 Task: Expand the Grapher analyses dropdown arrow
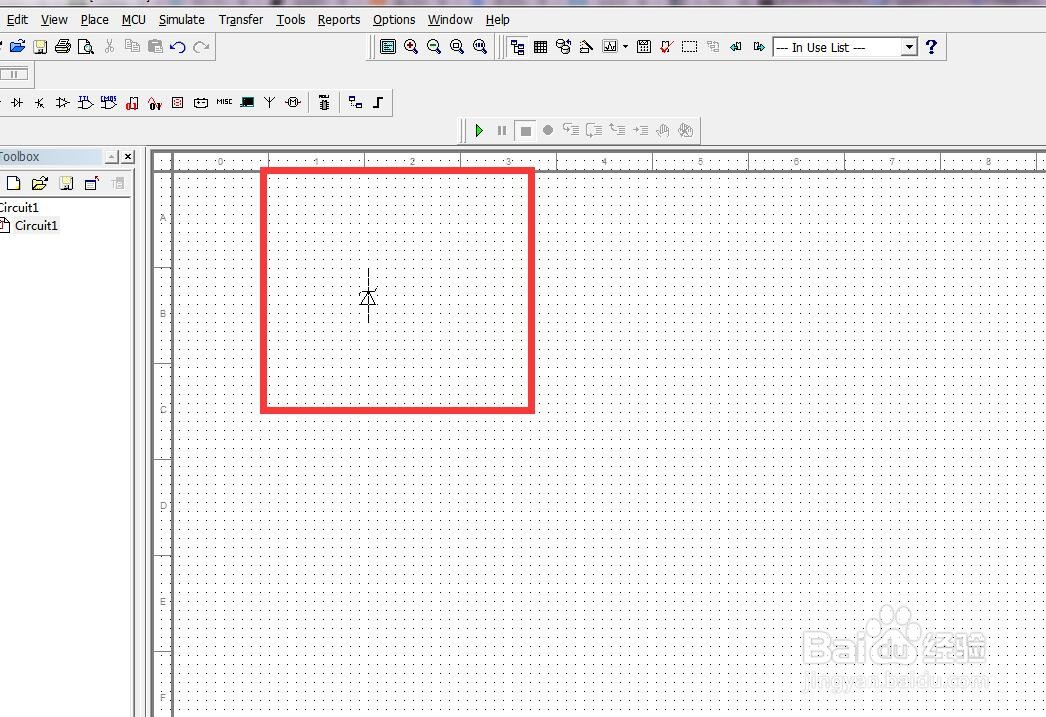[625, 47]
